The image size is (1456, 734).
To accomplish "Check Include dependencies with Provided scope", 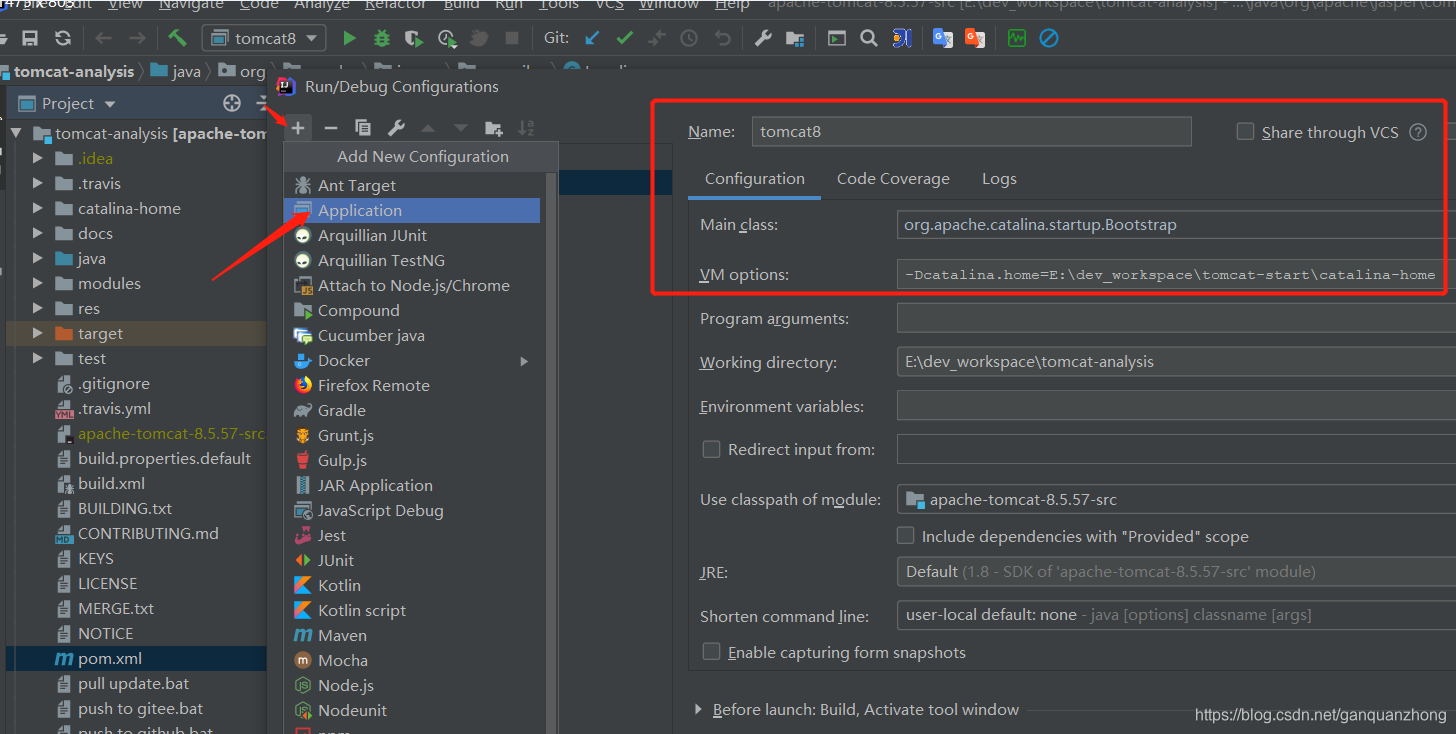I will click(905, 535).
